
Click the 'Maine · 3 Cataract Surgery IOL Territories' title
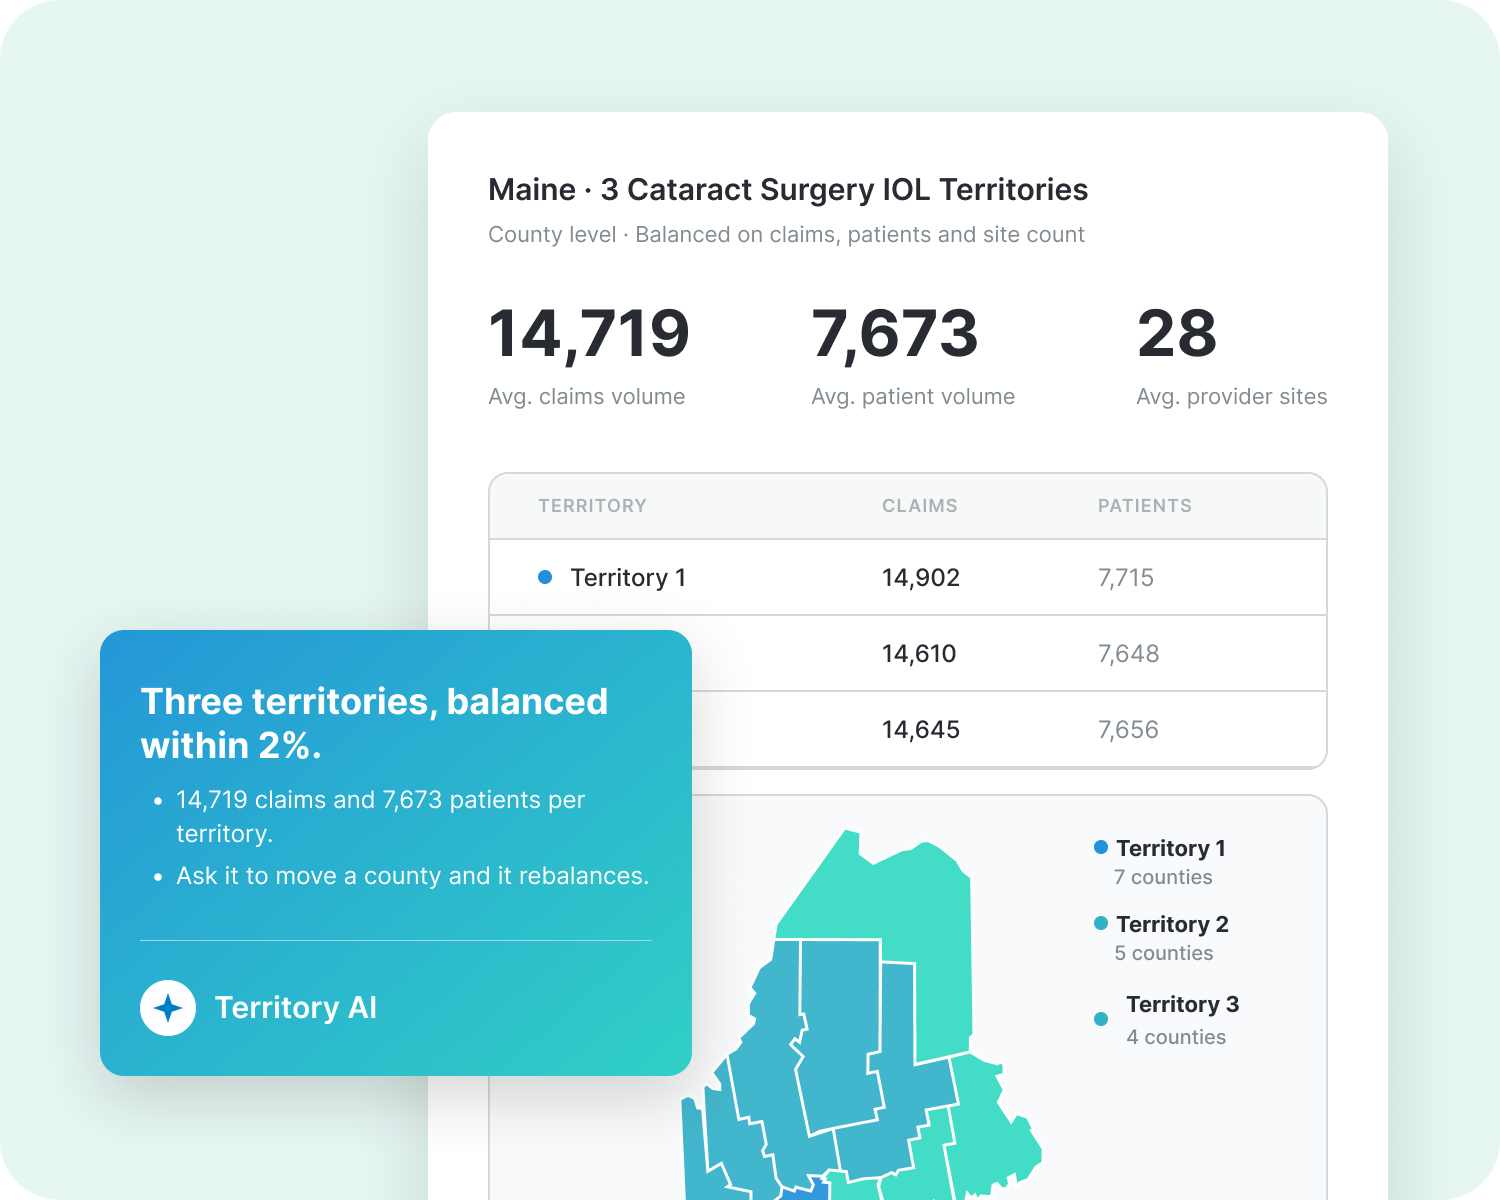788,190
